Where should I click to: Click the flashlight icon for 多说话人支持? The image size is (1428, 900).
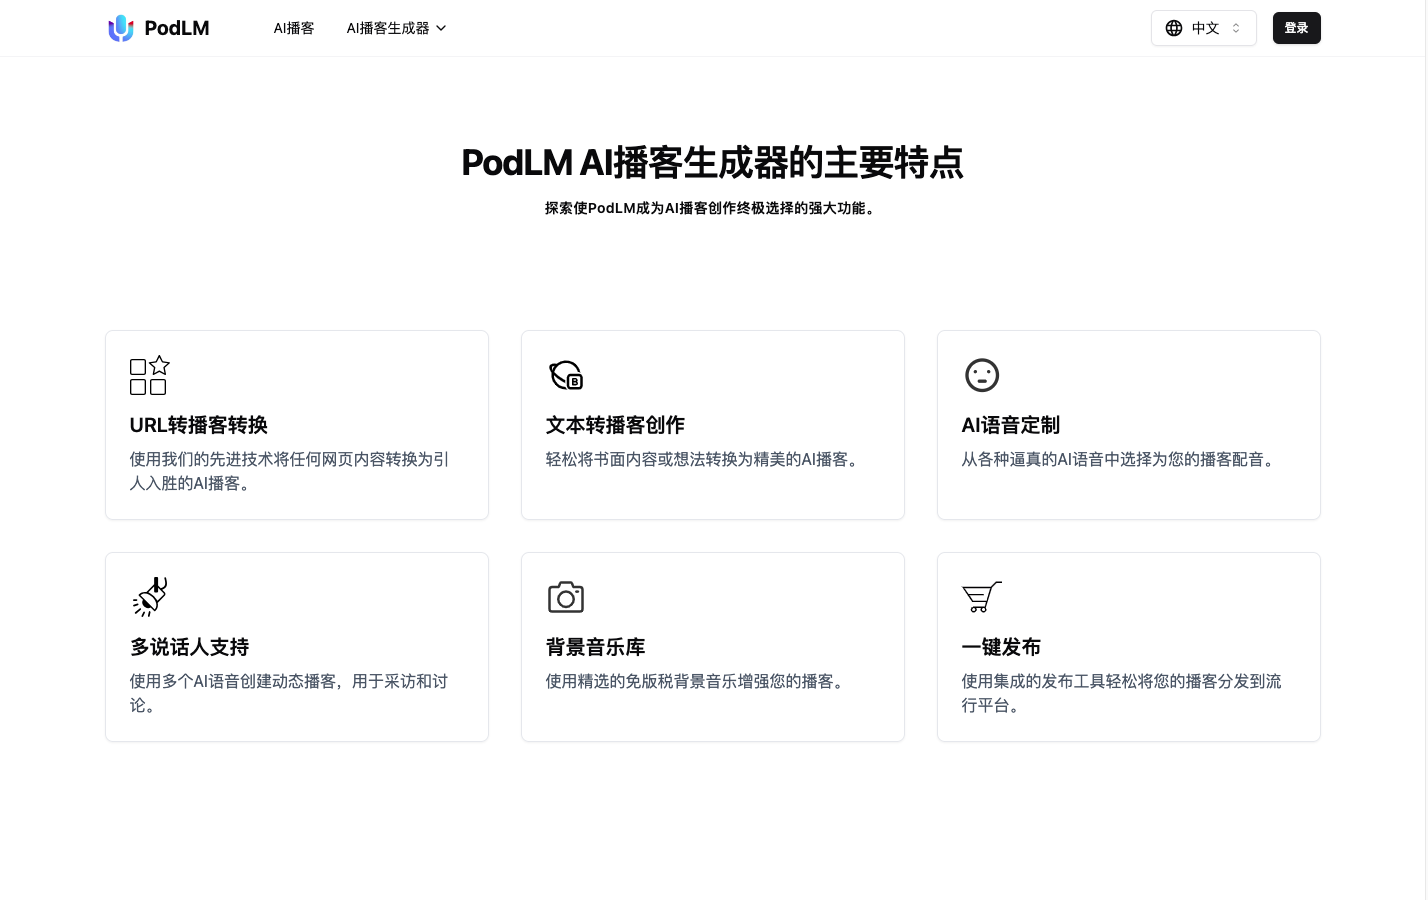pos(150,597)
